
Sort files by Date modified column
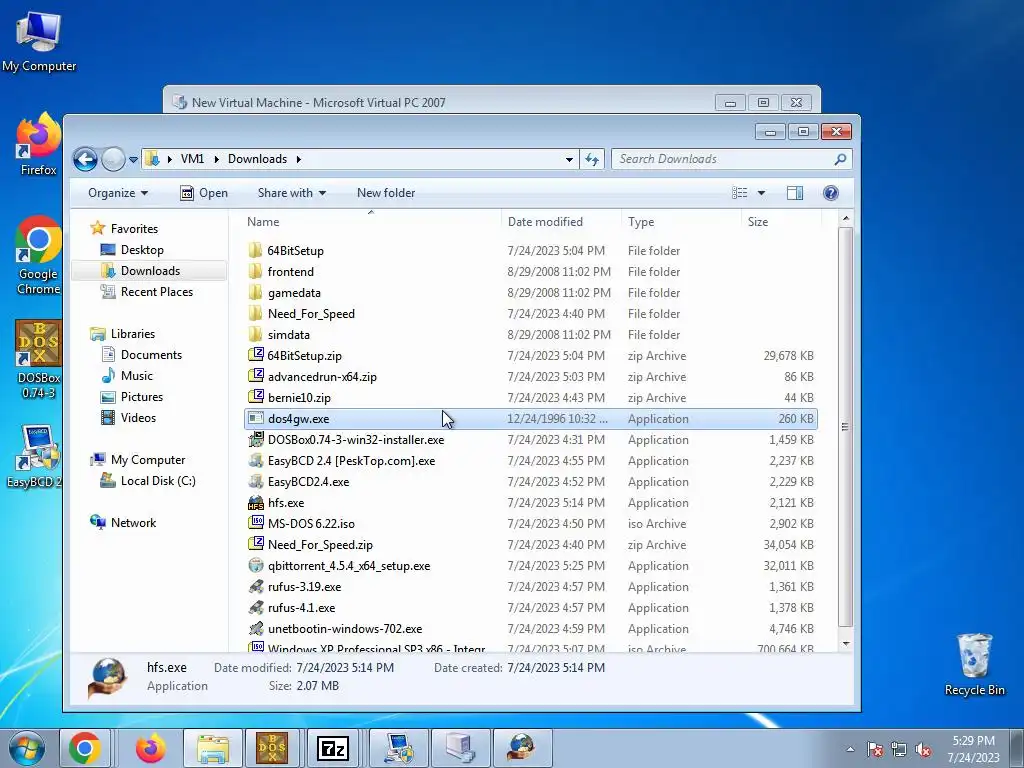562,222
